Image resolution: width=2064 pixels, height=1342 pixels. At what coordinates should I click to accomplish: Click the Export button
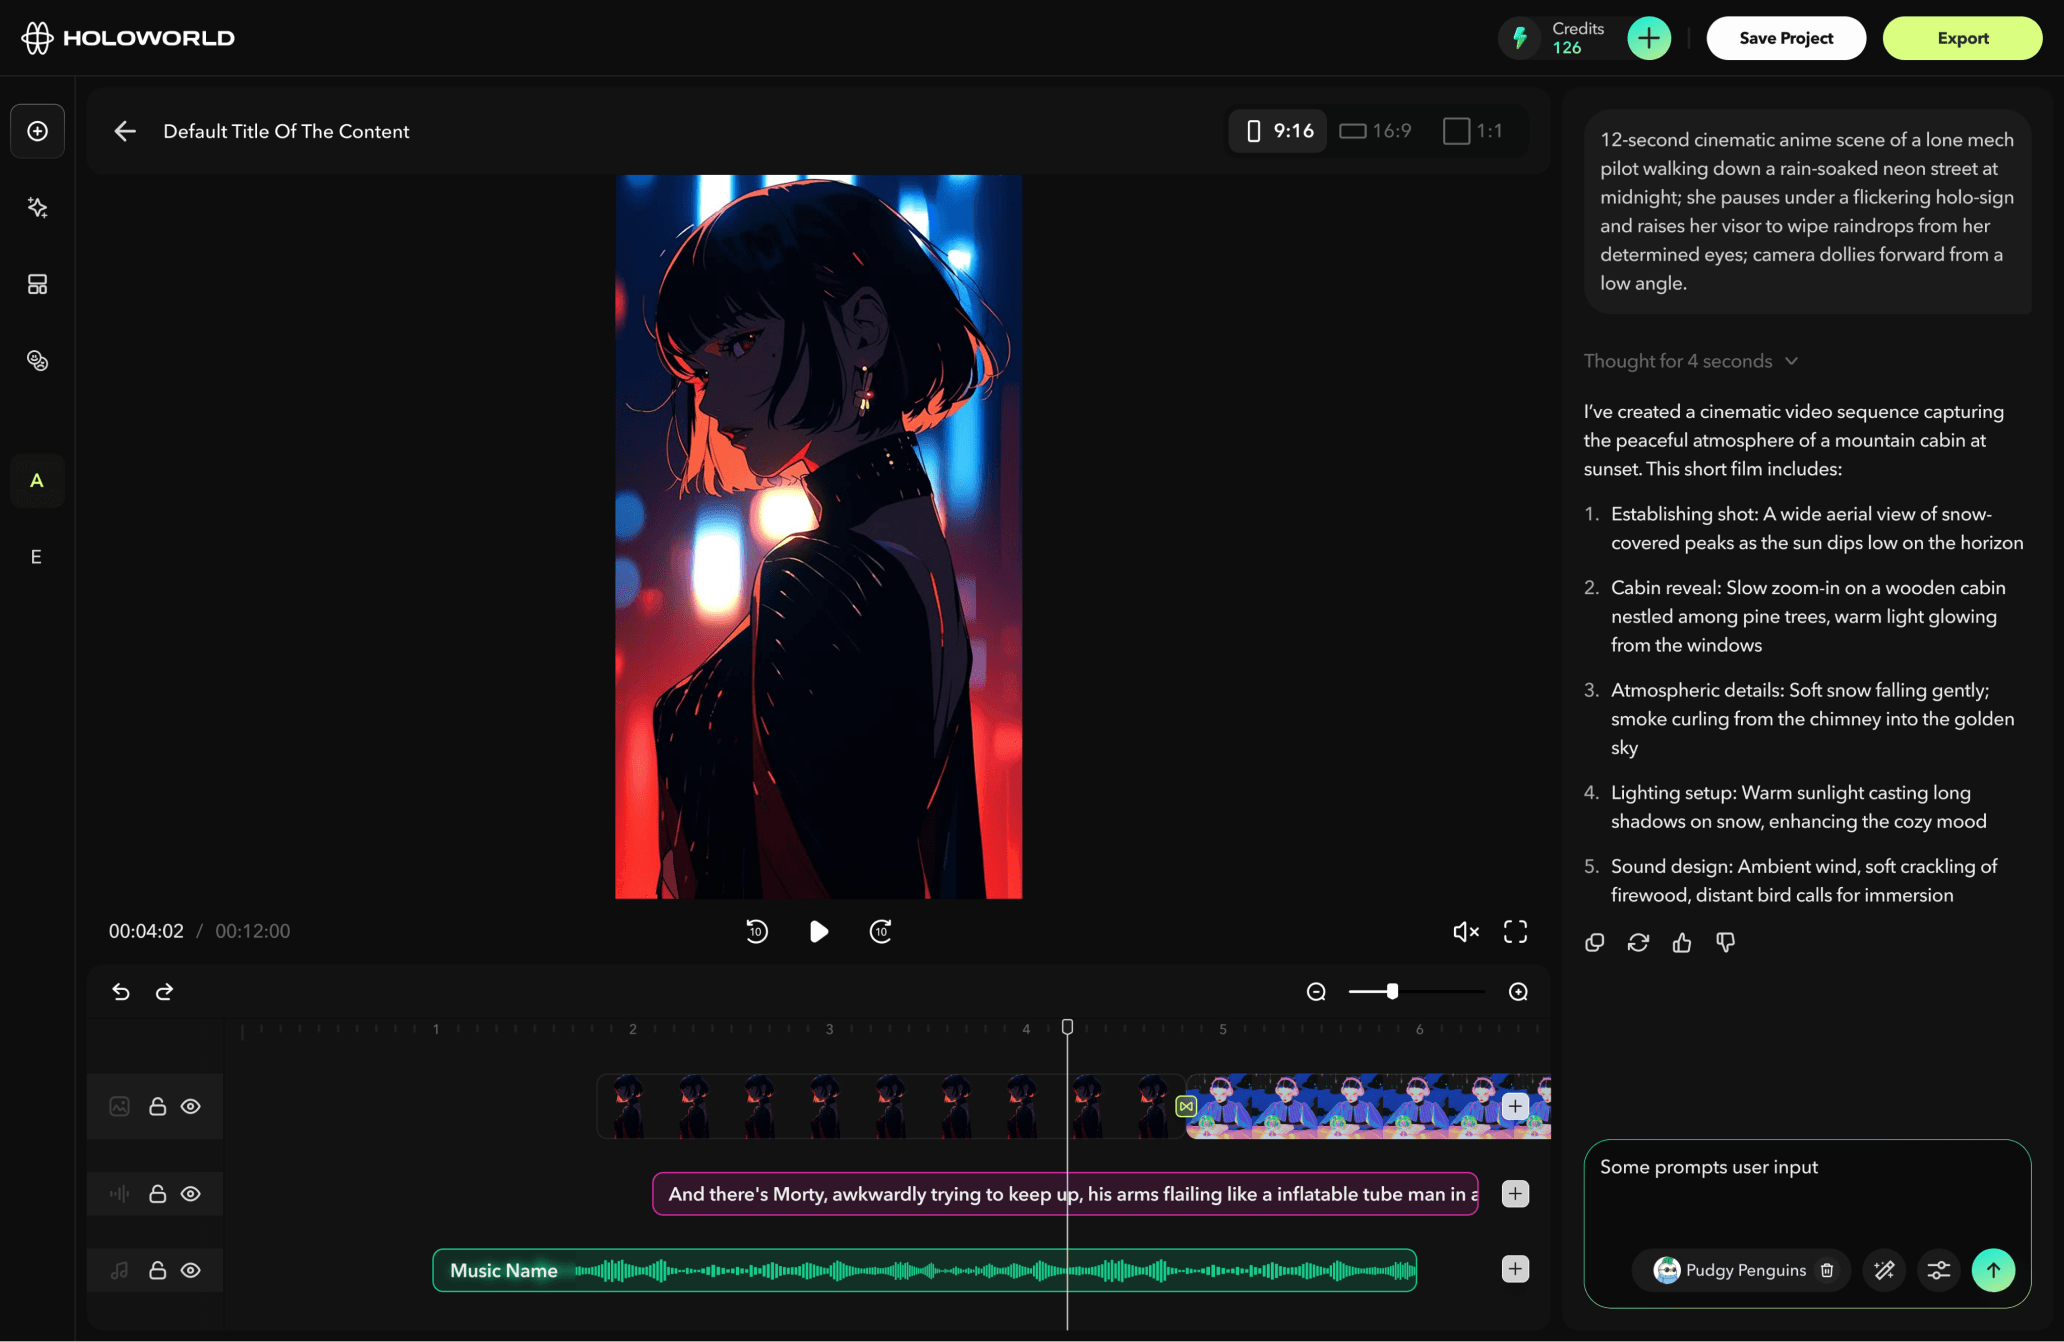pos(1962,38)
